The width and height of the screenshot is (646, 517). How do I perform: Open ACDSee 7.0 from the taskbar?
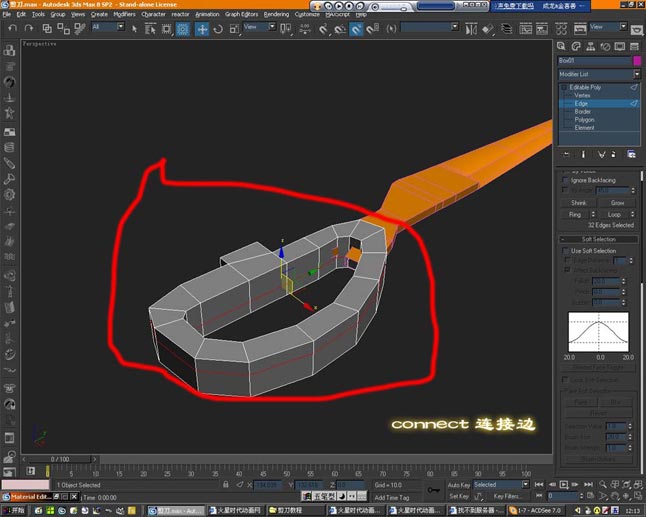538,510
